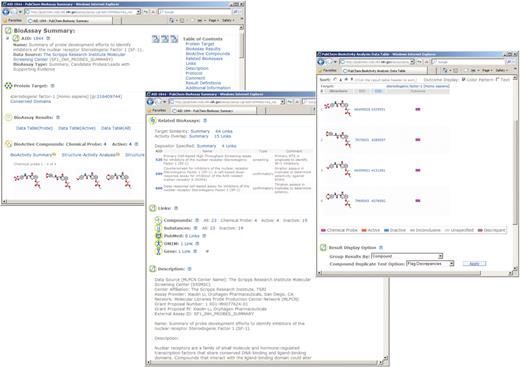Click the Compounds link icon
Screen dimensions: 520x367
(158, 220)
